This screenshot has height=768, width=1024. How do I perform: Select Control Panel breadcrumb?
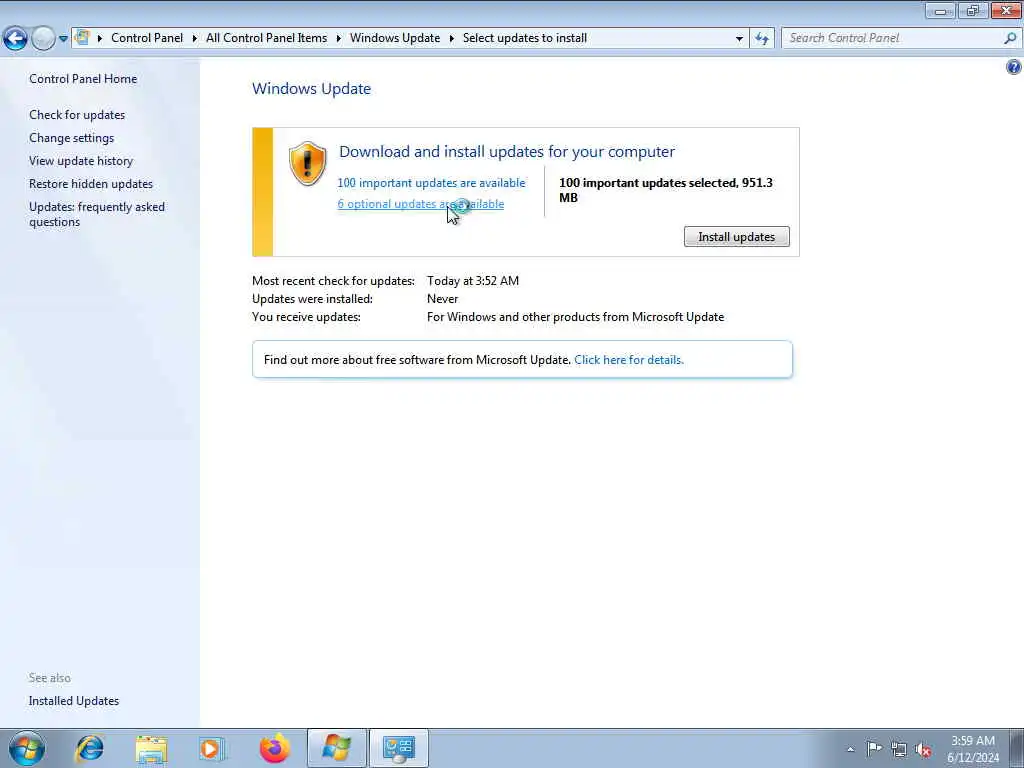pyautogui.click(x=147, y=38)
